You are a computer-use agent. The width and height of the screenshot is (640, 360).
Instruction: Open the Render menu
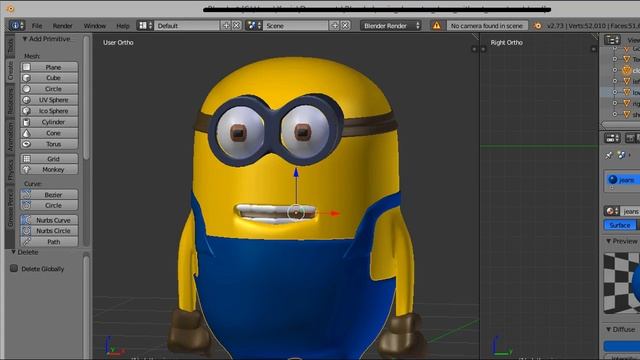[x=62, y=26]
